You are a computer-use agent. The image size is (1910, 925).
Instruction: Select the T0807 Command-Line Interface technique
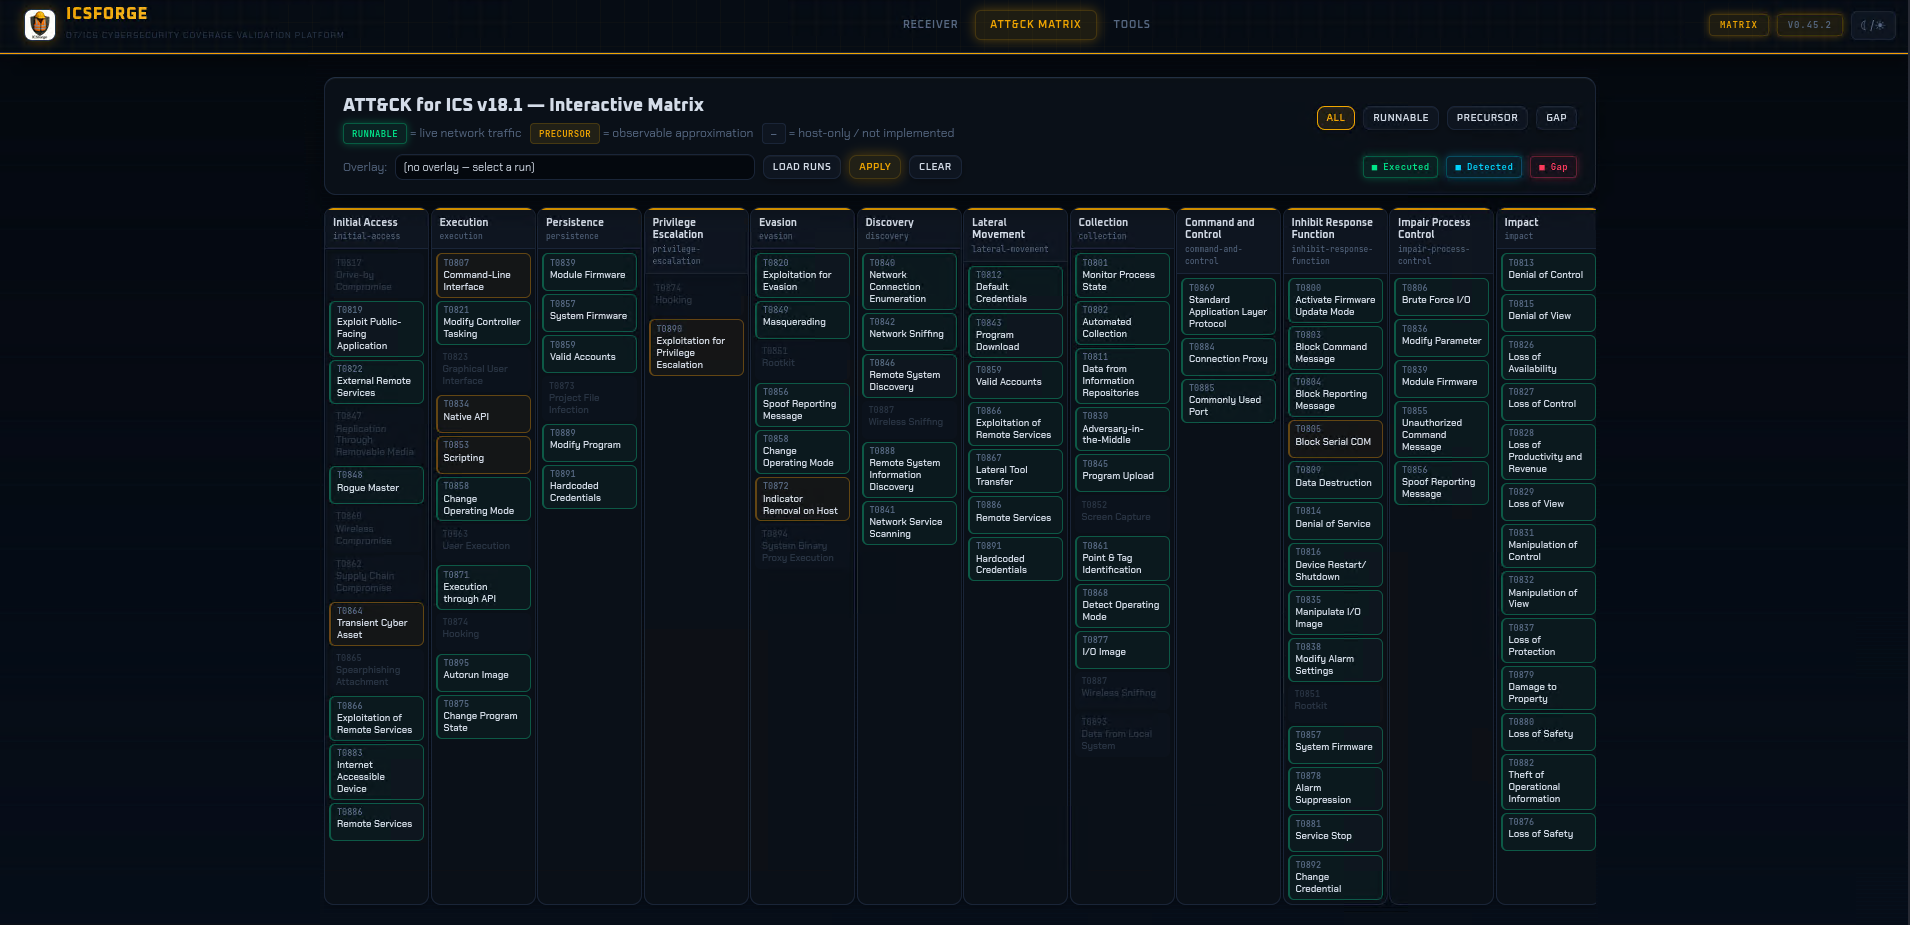tap(483, 275)
